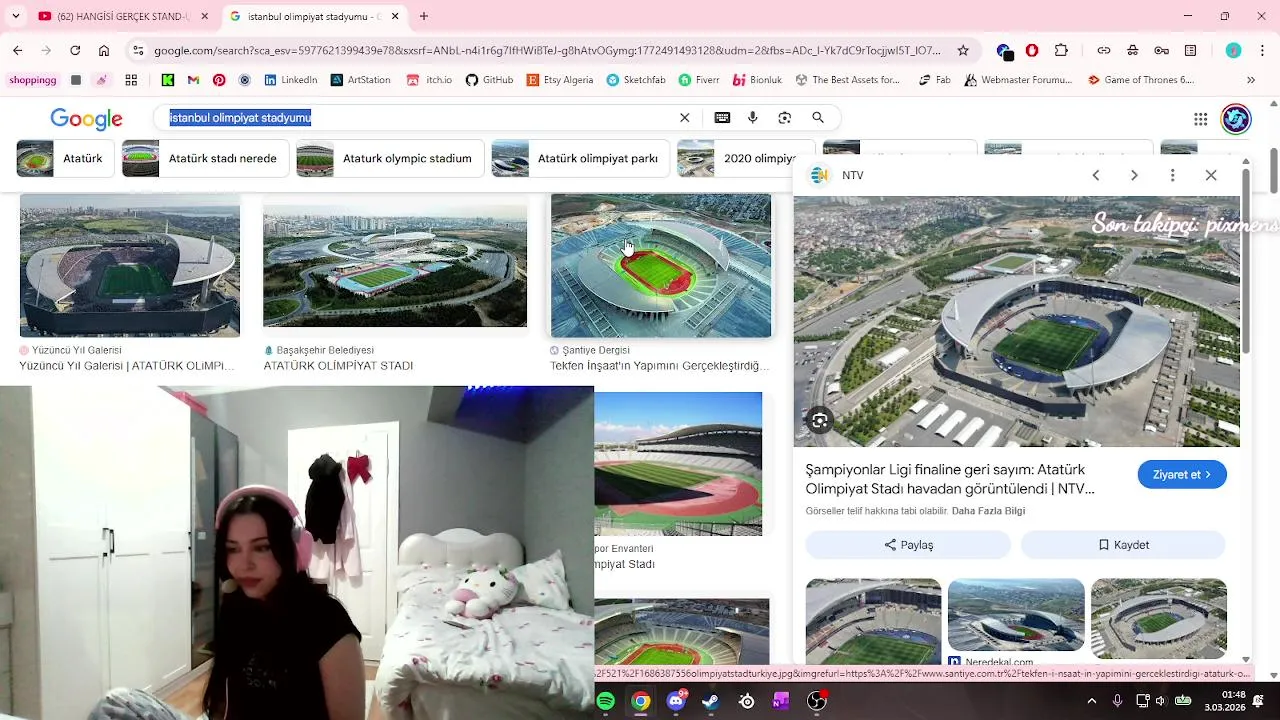Reload the current page
Screen dimensions: 1280x720
[x=75, y=50]
